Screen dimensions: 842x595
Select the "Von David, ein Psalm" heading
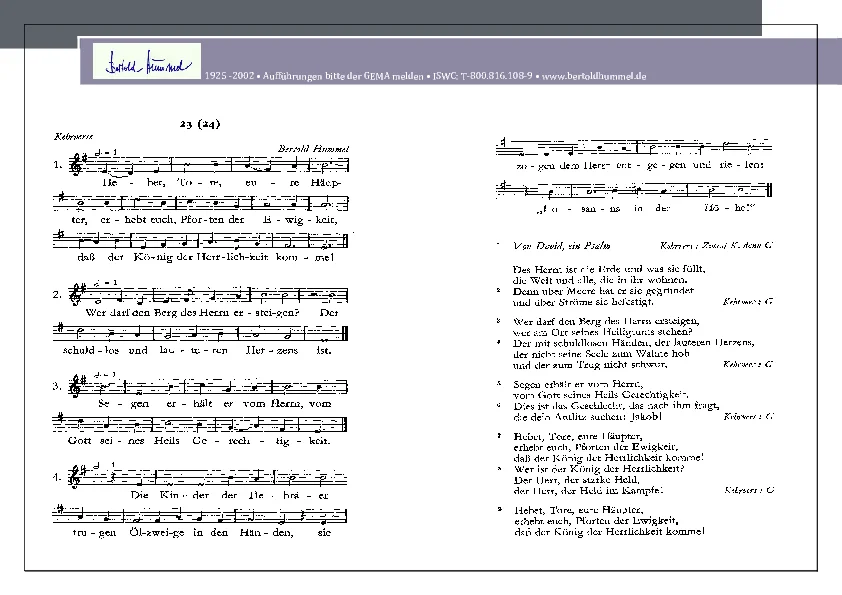click(x=562, y=246)
